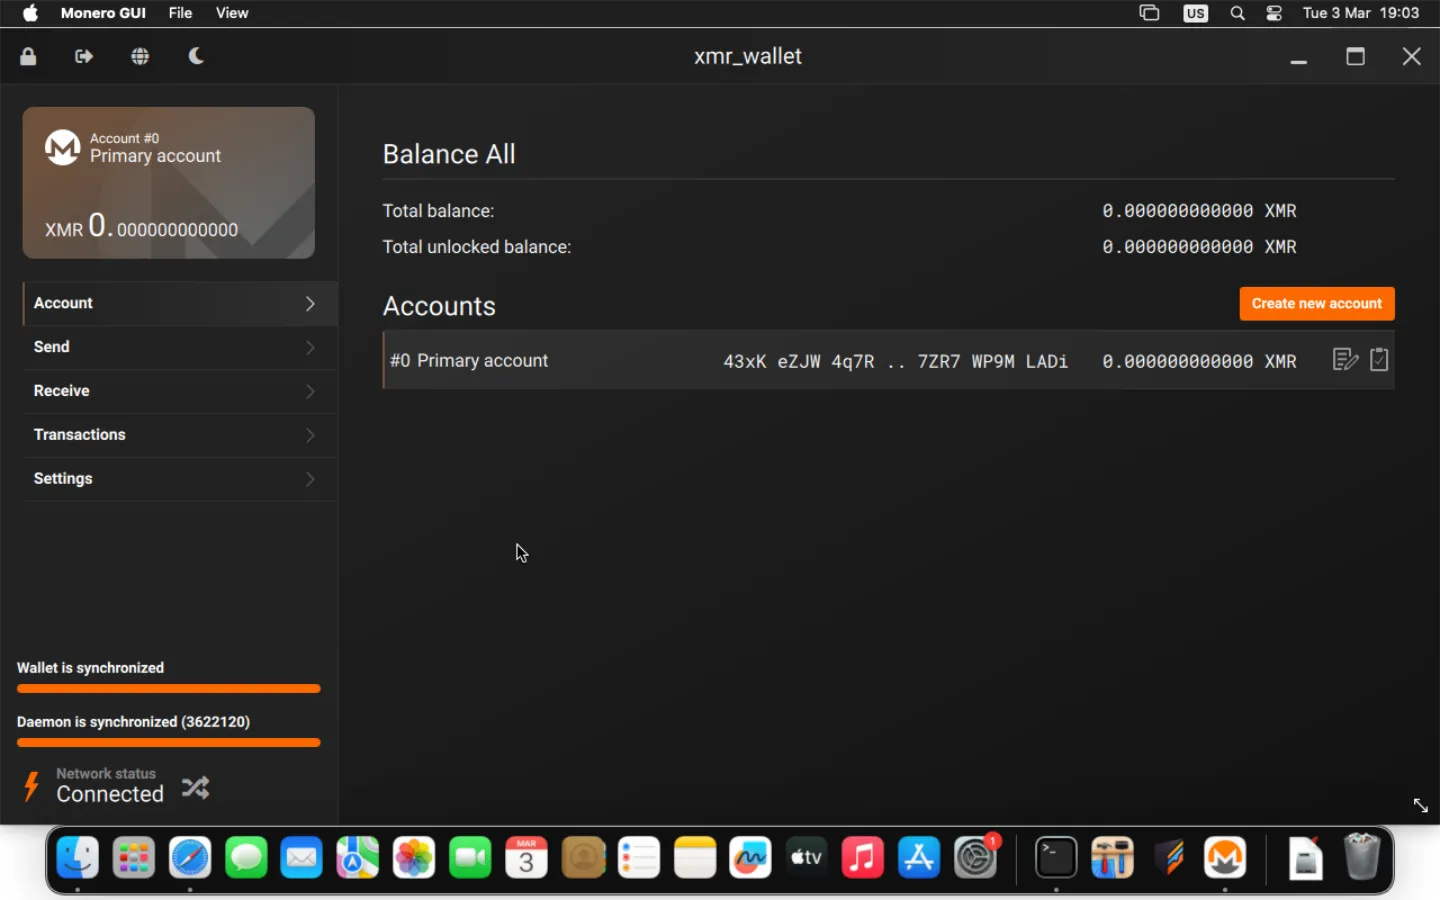Edit label of #0 Primary account
Viewport: 1440px width, 900px height.
[x=1345, y=360]
